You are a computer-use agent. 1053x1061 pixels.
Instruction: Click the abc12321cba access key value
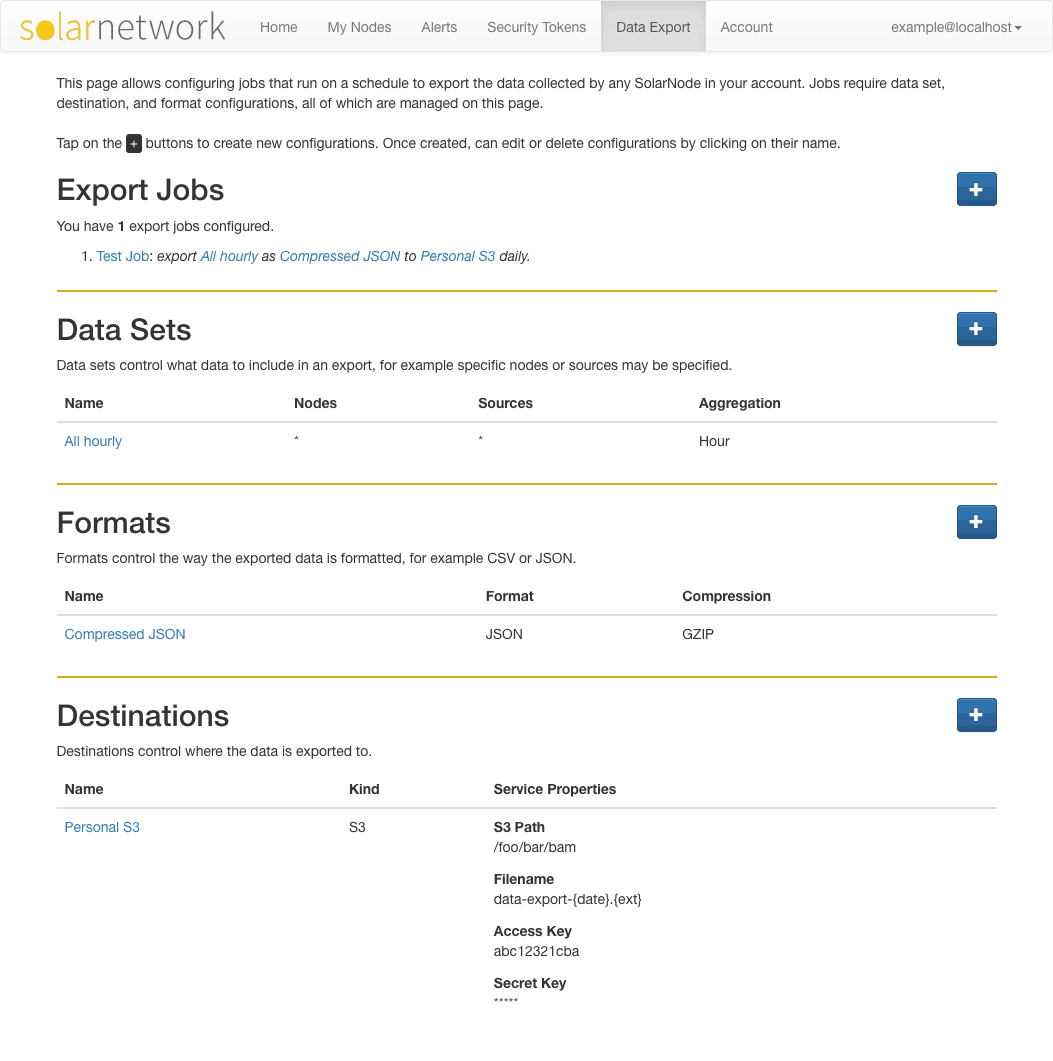click(x=536, y=951)
